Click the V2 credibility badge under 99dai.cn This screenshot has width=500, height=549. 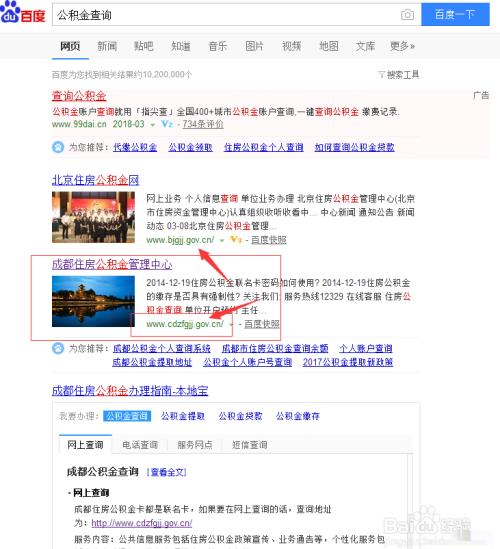tap(167, 124)
